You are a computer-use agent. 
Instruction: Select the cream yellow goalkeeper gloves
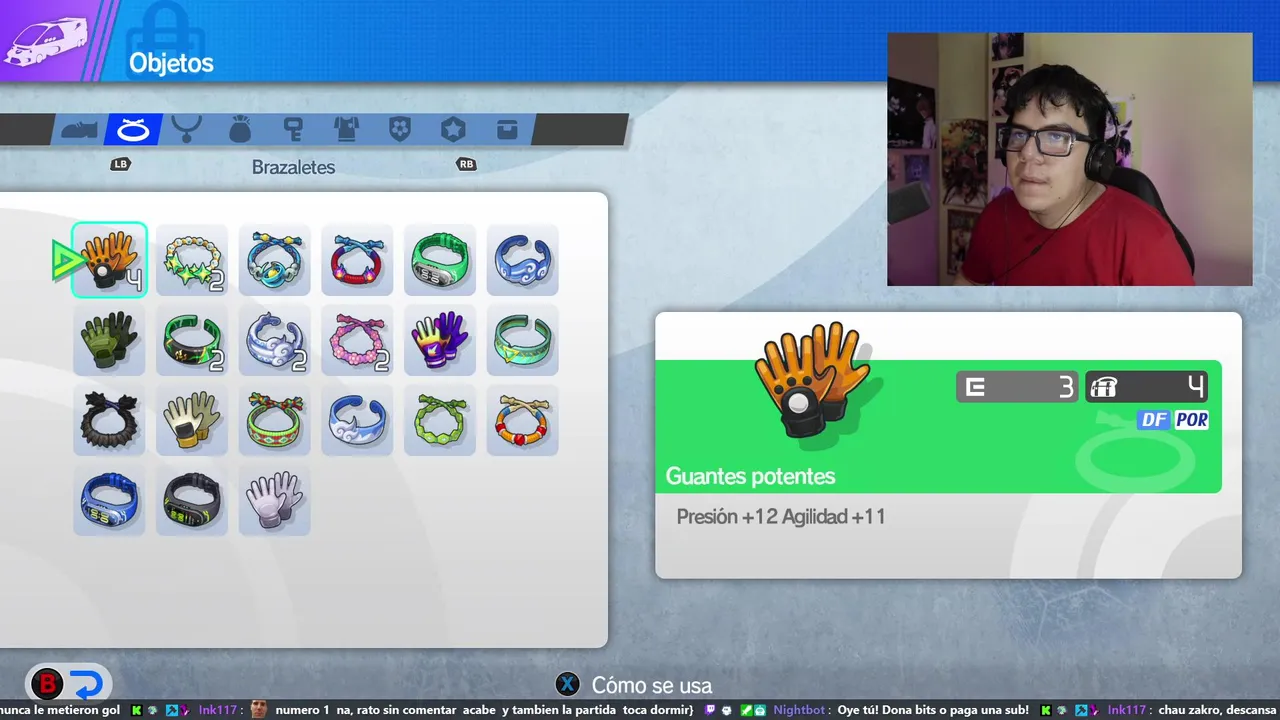click(x=192, y=420)
